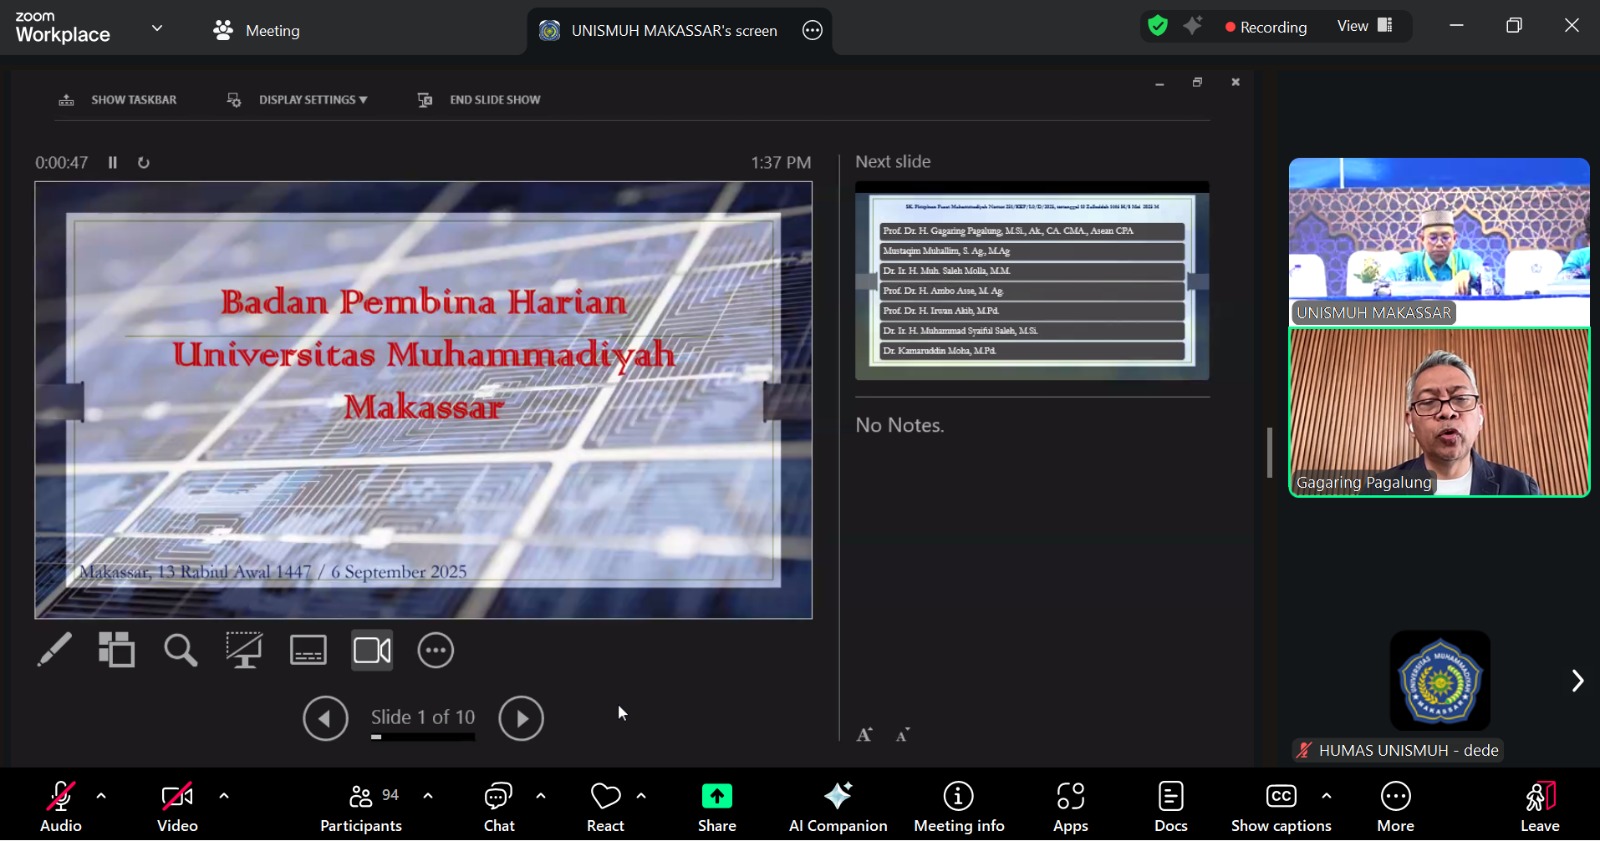Open the More options menu
This screenshot has height=841, width=1600.
point(1395,806)
